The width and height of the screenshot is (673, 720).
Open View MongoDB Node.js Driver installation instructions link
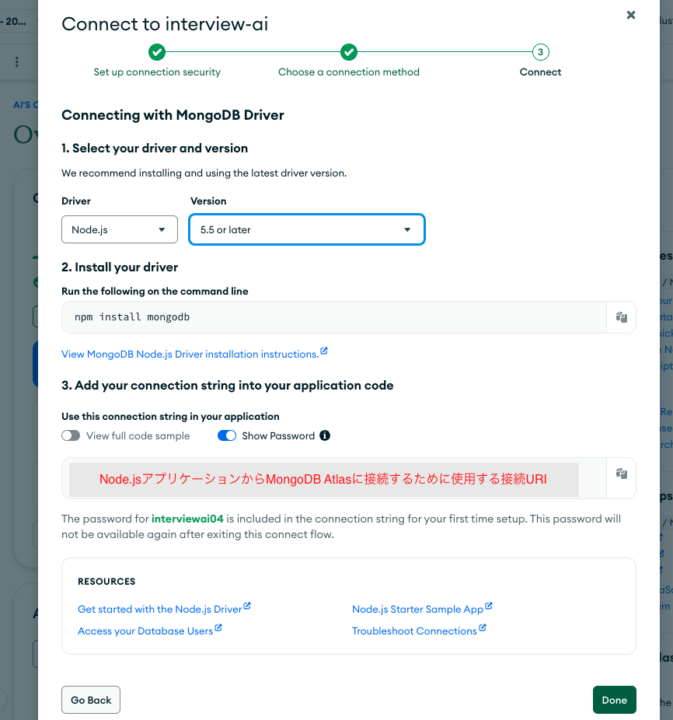pyautogui.click(x=194, y=354)
